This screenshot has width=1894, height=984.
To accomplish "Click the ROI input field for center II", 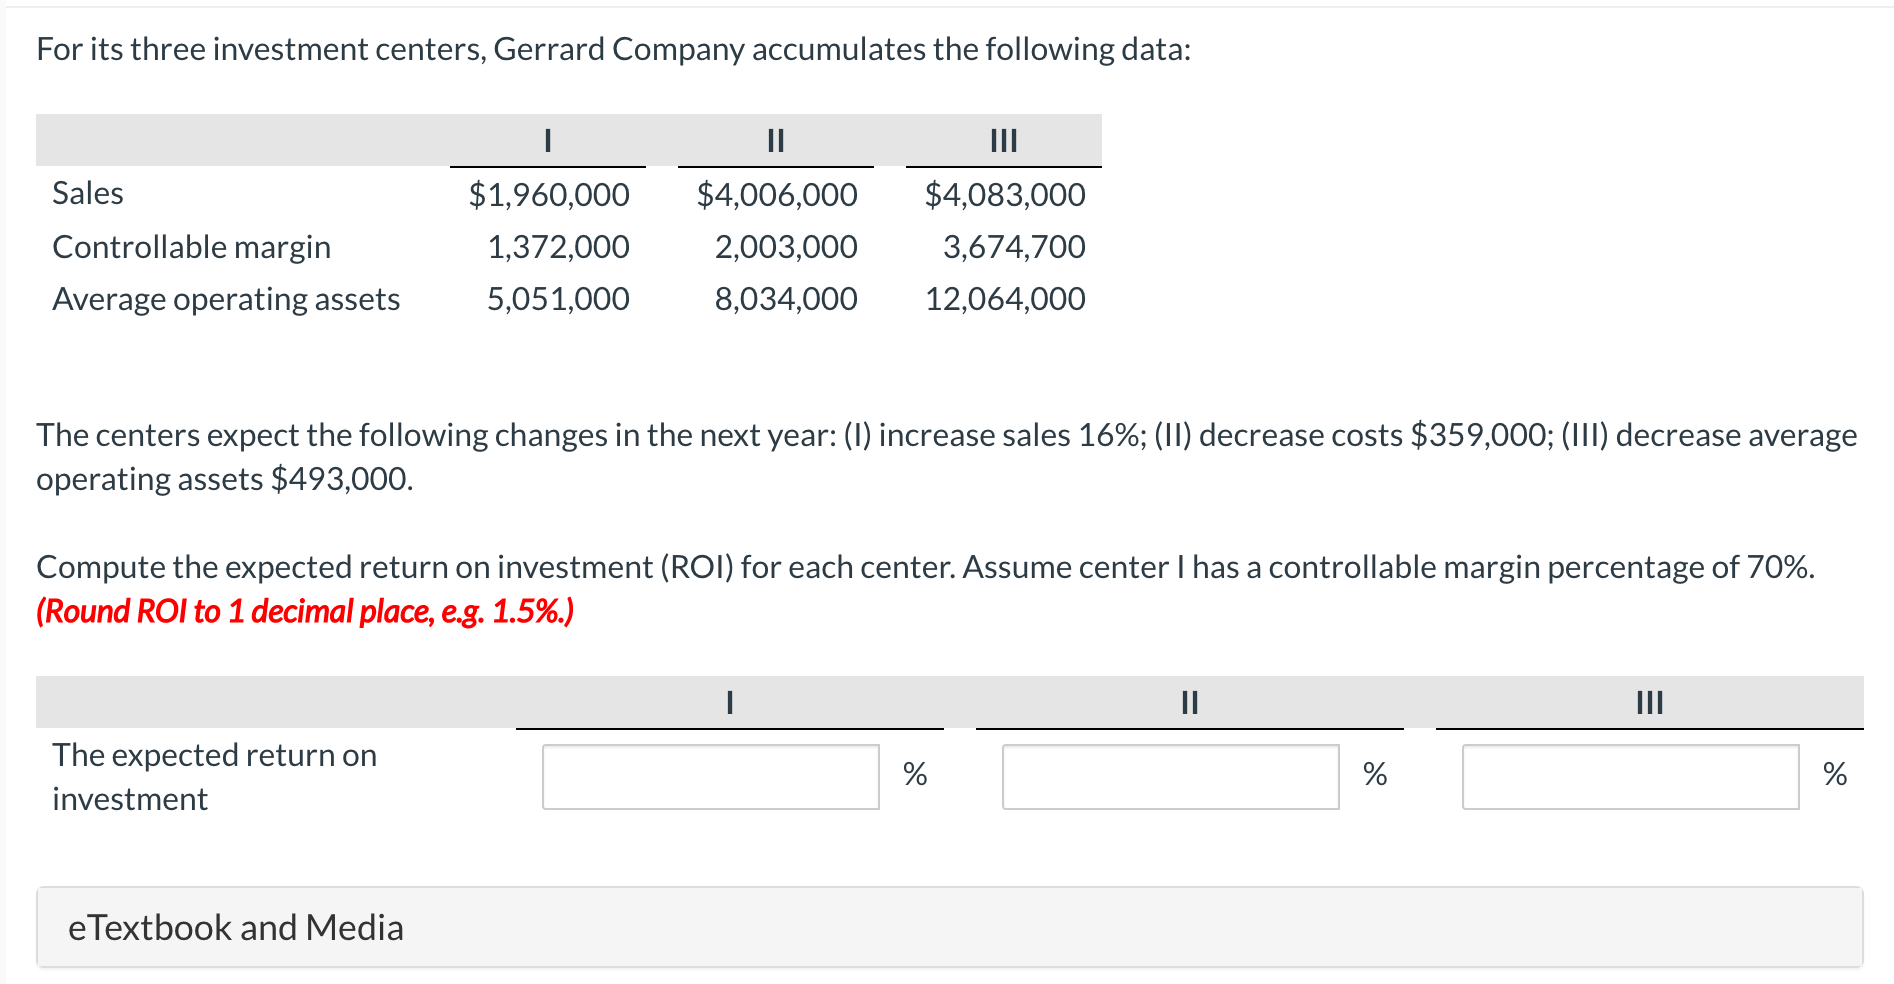I will (x=1170, y=775).
